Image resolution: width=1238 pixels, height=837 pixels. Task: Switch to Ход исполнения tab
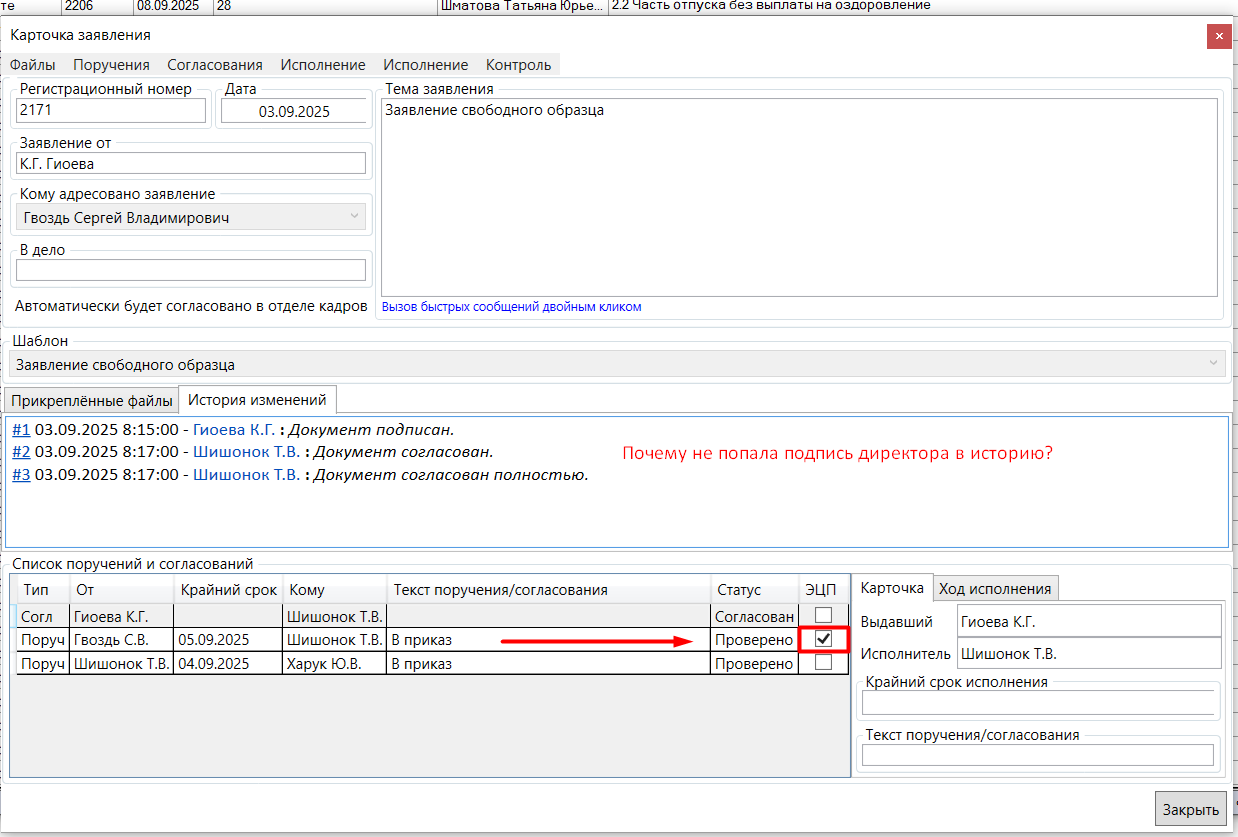point(995,589)
